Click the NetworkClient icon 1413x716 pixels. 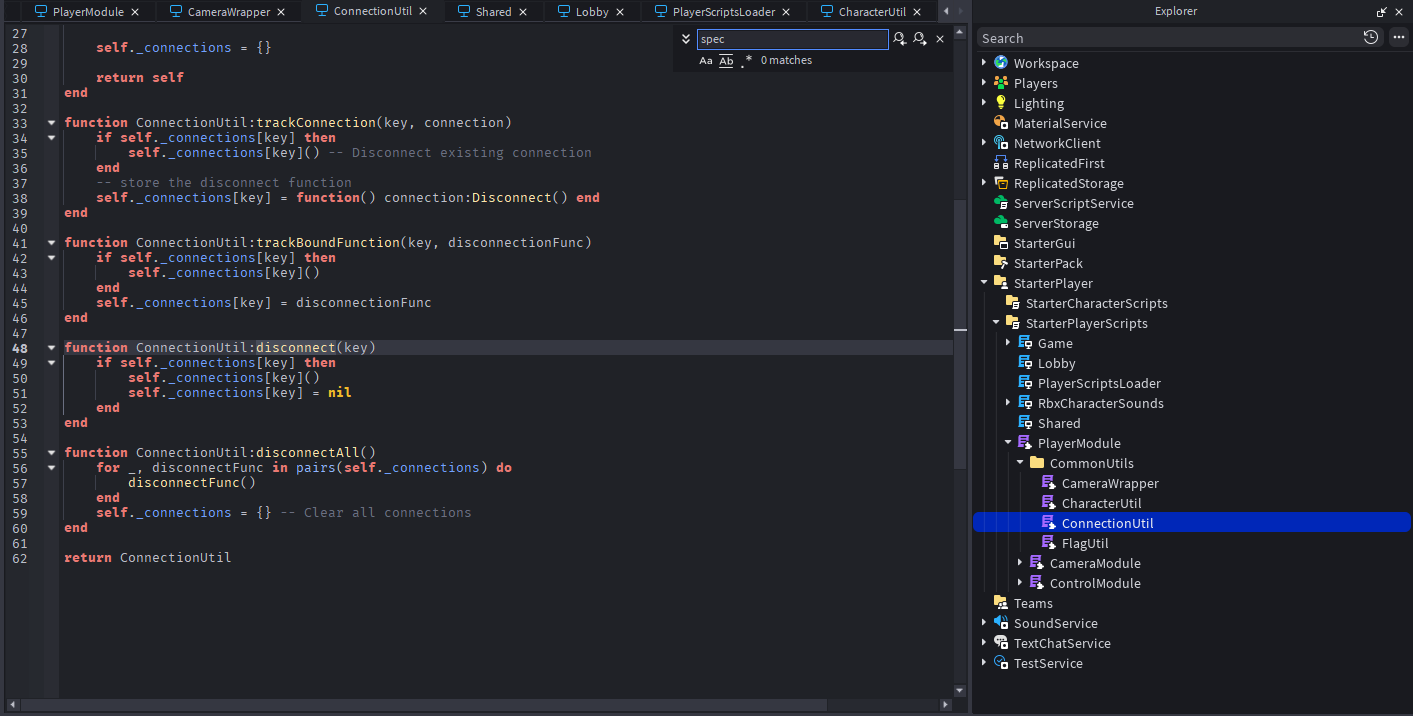tap(1001, 142)
